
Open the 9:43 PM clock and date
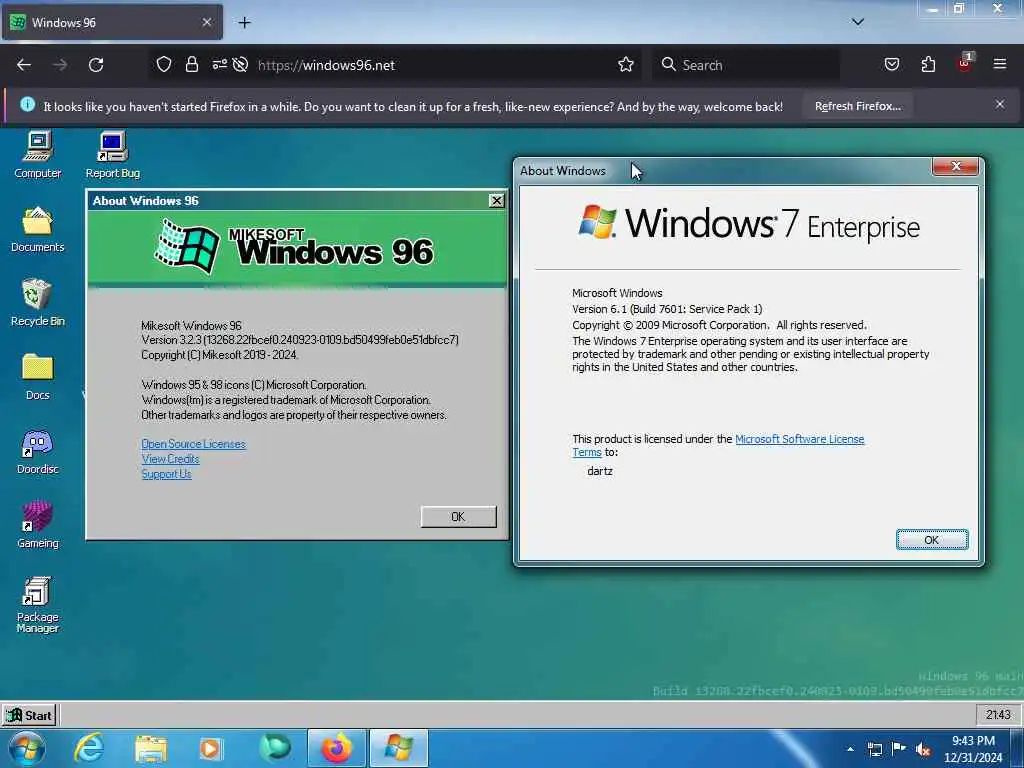[973, 749]
